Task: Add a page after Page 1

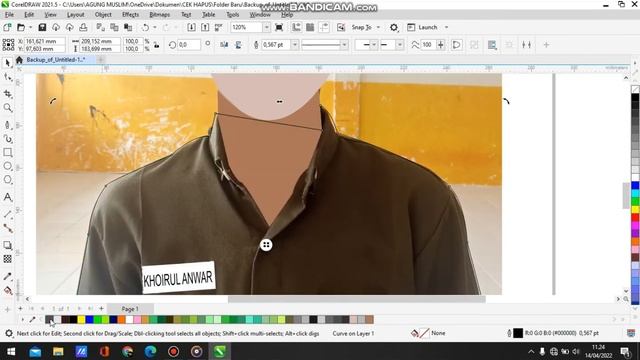Action: (101, 309)
